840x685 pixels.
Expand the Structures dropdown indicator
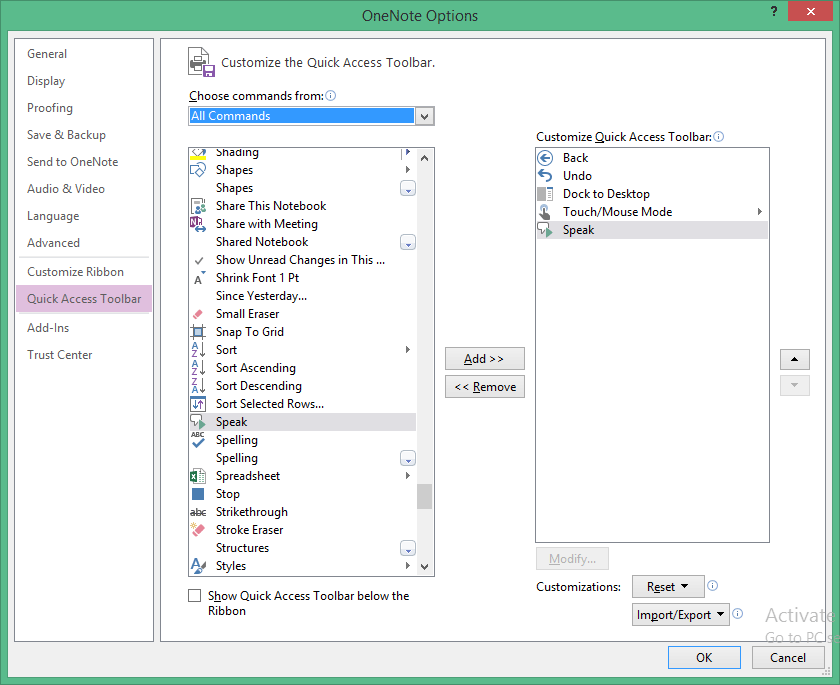coord(408,548)
